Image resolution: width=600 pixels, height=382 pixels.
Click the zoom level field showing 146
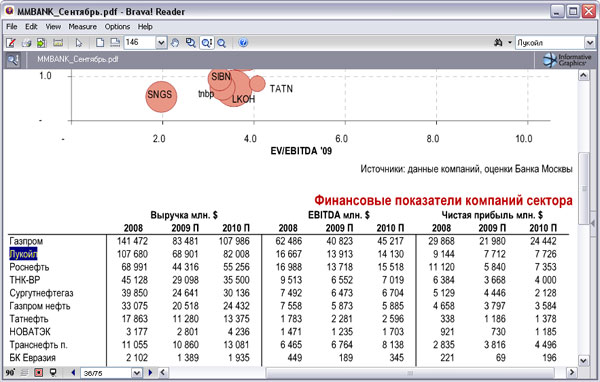[x=140, y=42]
